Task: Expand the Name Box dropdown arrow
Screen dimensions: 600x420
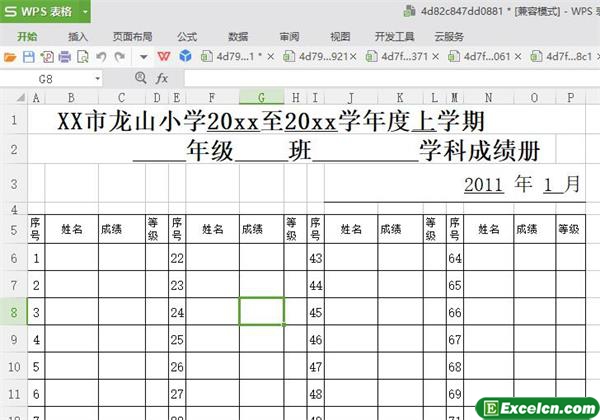Action: [98, 79]
